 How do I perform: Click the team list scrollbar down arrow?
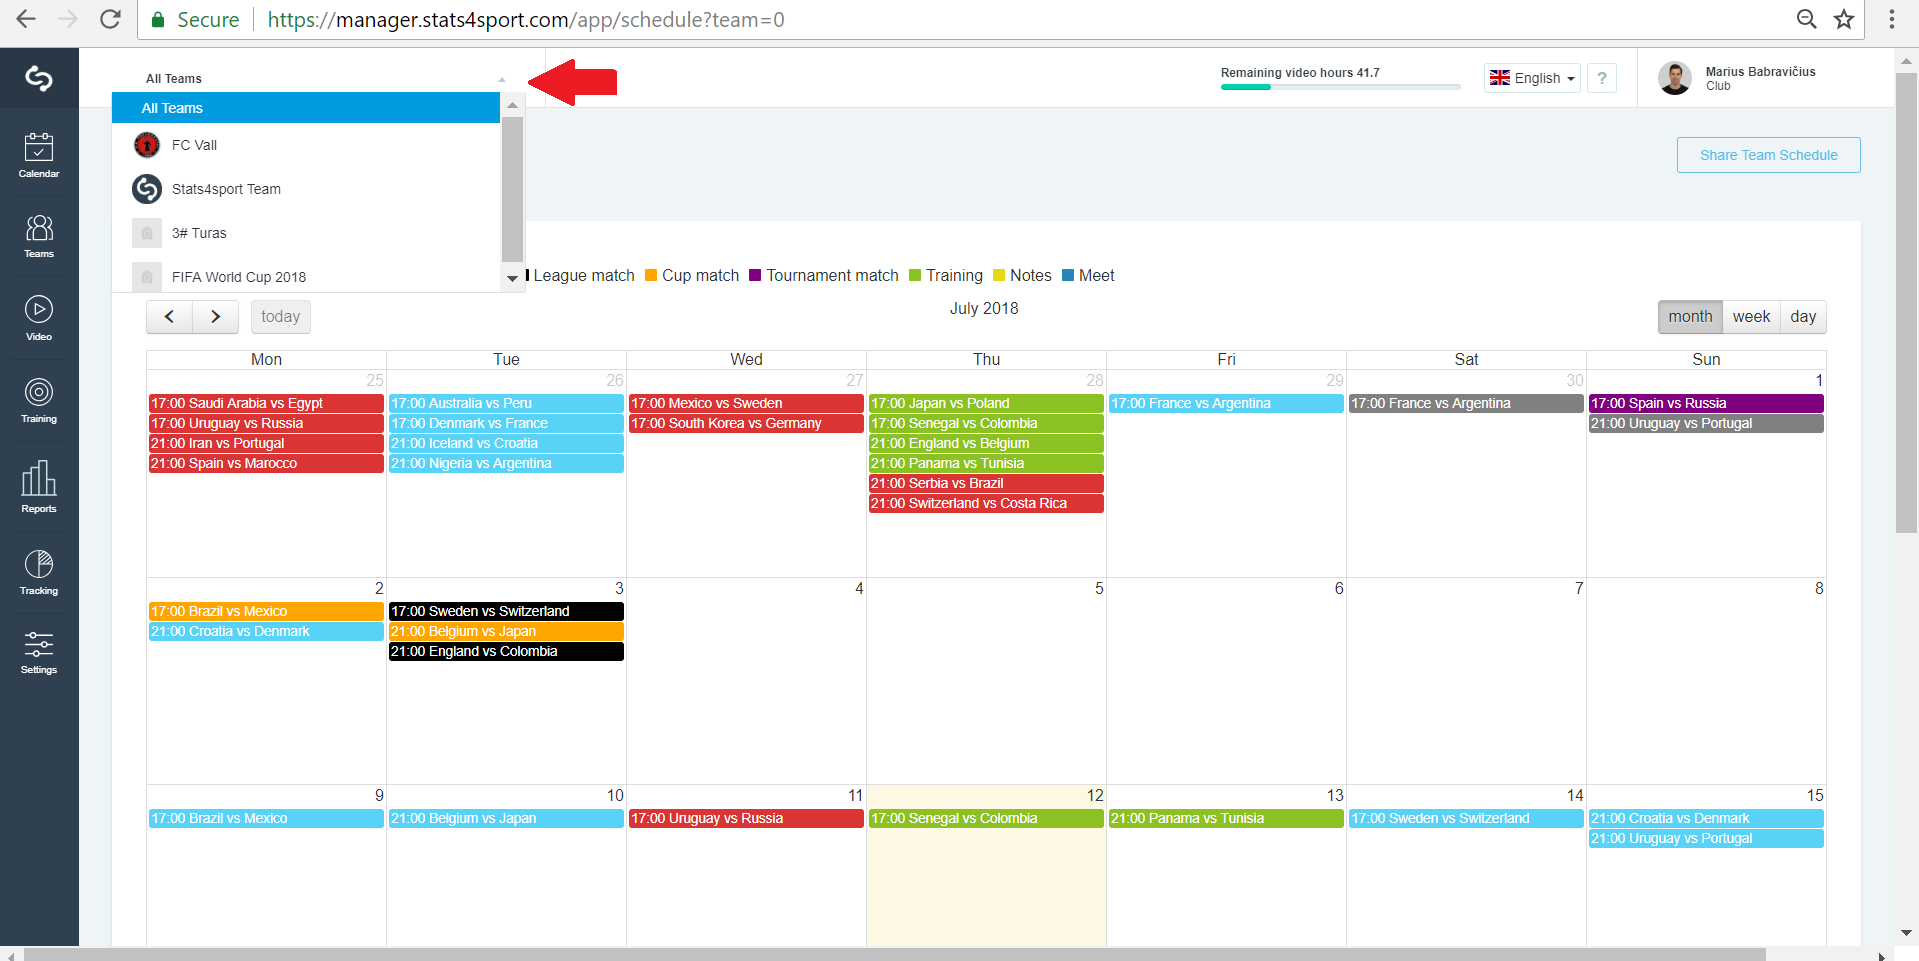pos(512,278)
